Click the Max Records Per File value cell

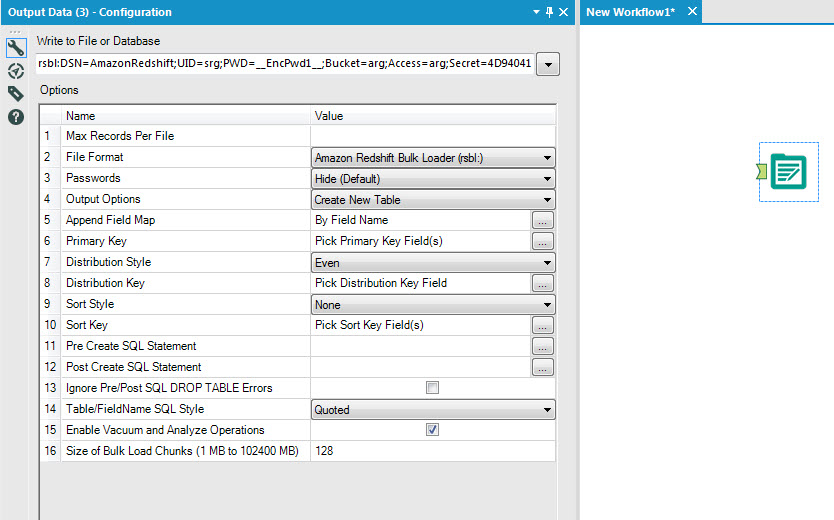click(433, 136)
